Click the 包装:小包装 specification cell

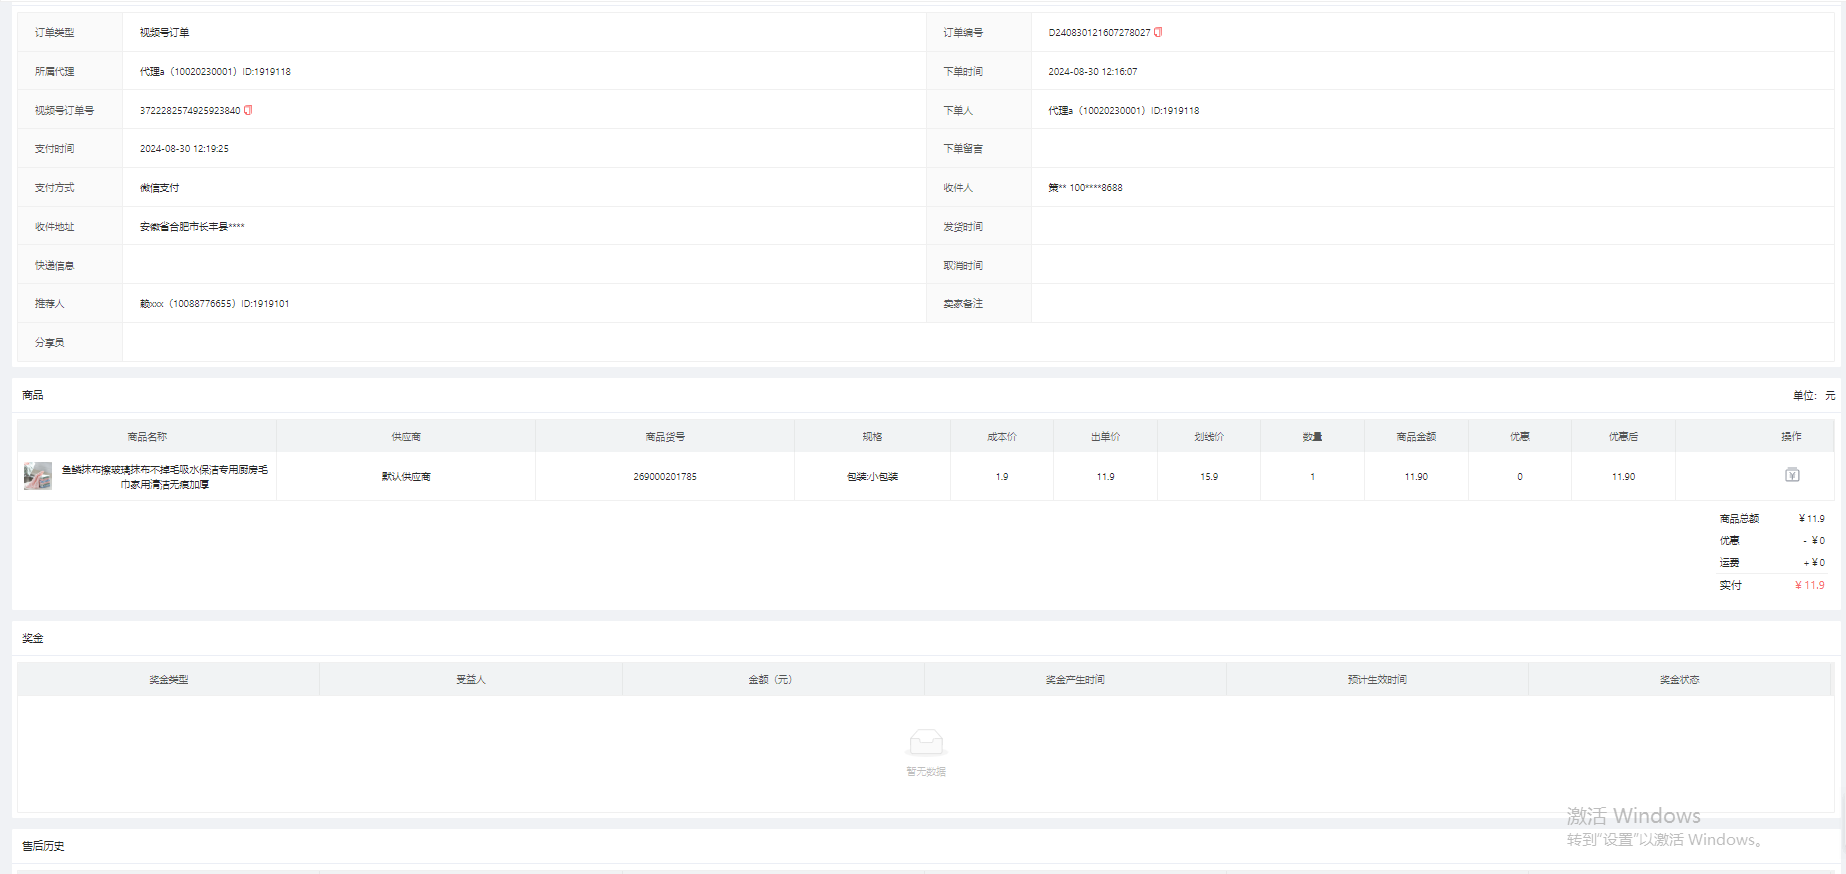point(872,477)
